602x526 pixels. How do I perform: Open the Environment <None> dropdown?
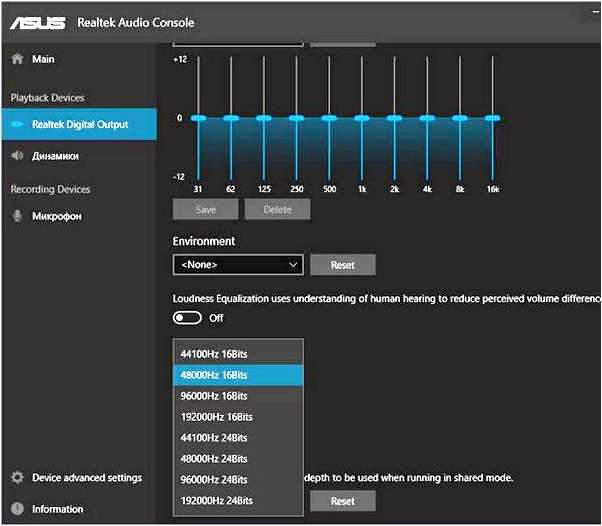click(238, 265)
